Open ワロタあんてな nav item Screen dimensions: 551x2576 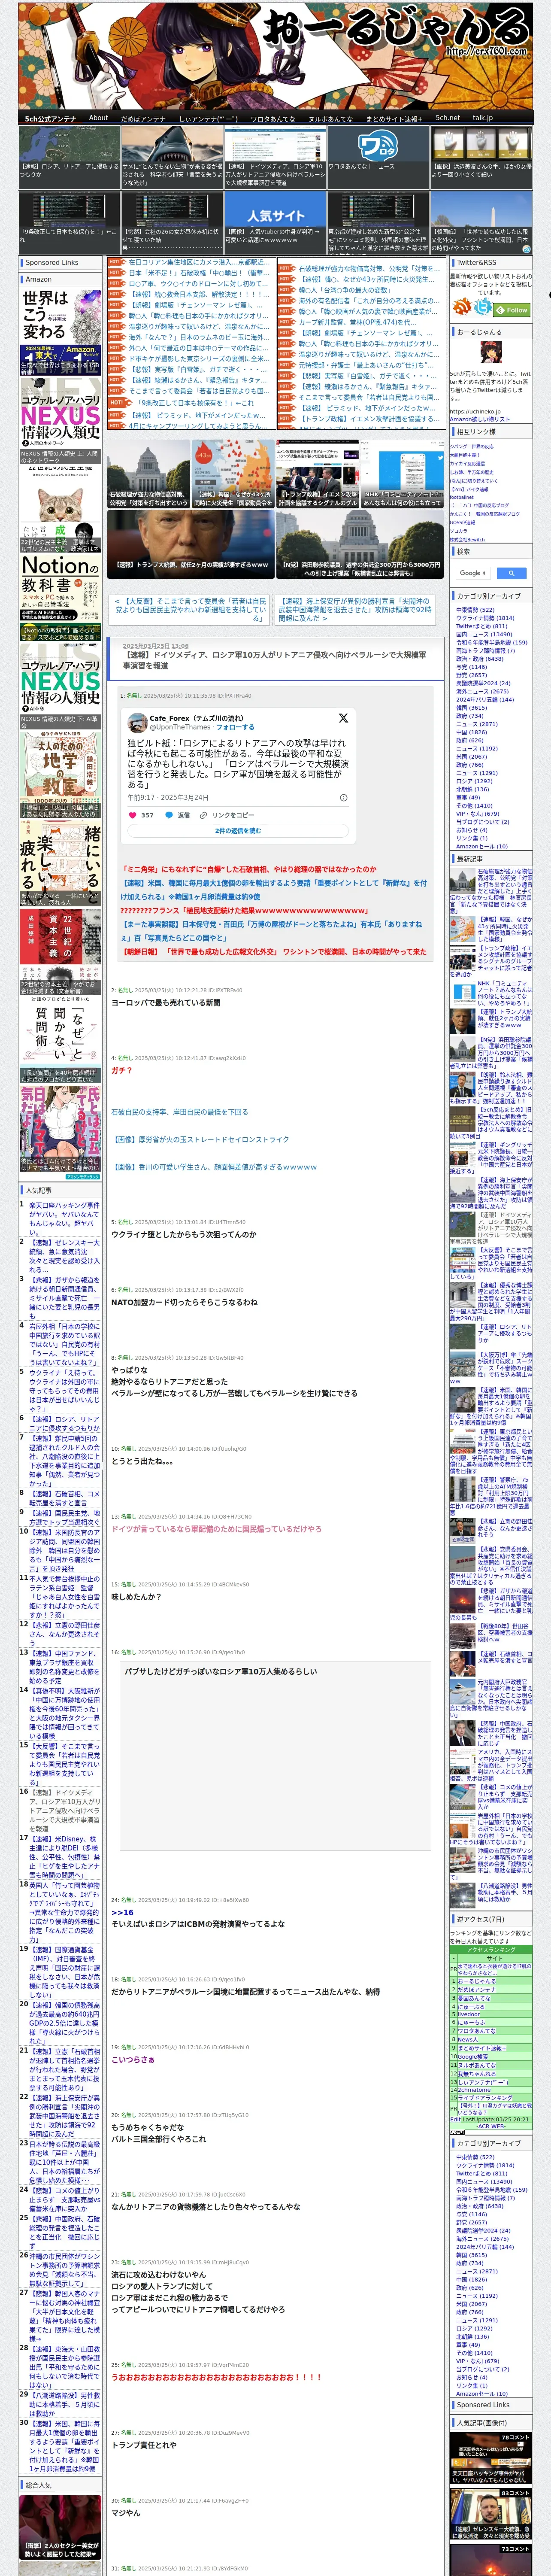(273, 118)
